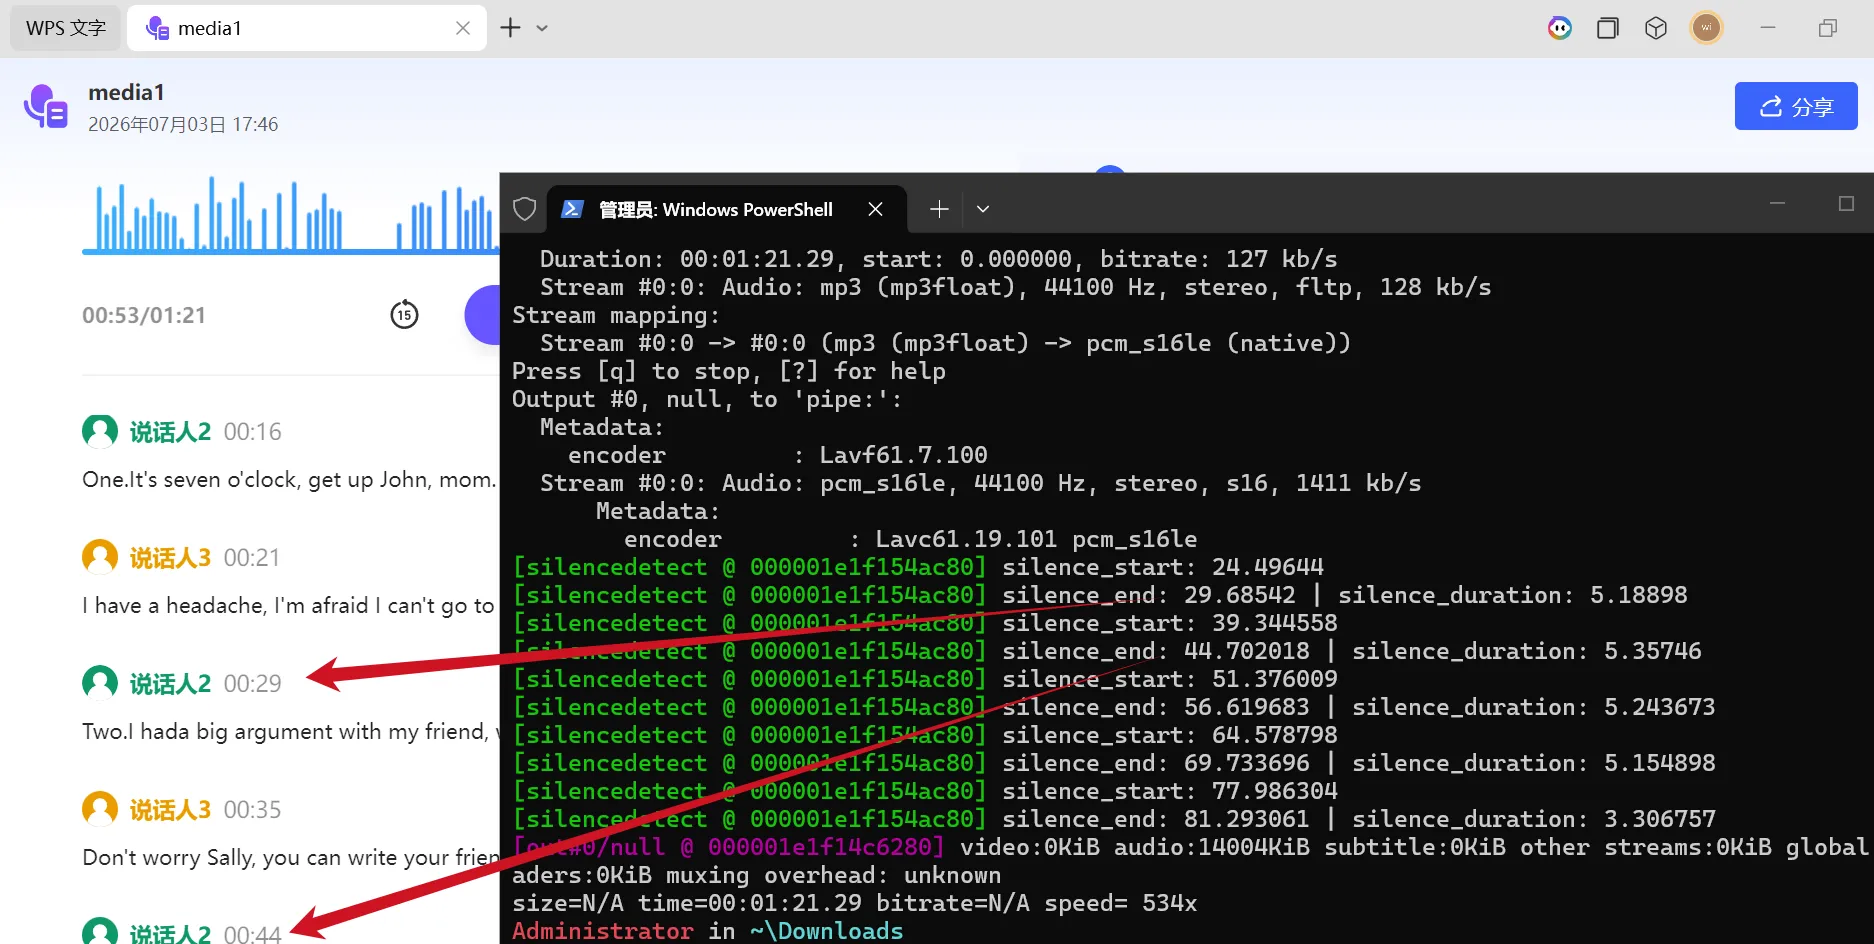Select the line "I have a headache"

(290, 606)
